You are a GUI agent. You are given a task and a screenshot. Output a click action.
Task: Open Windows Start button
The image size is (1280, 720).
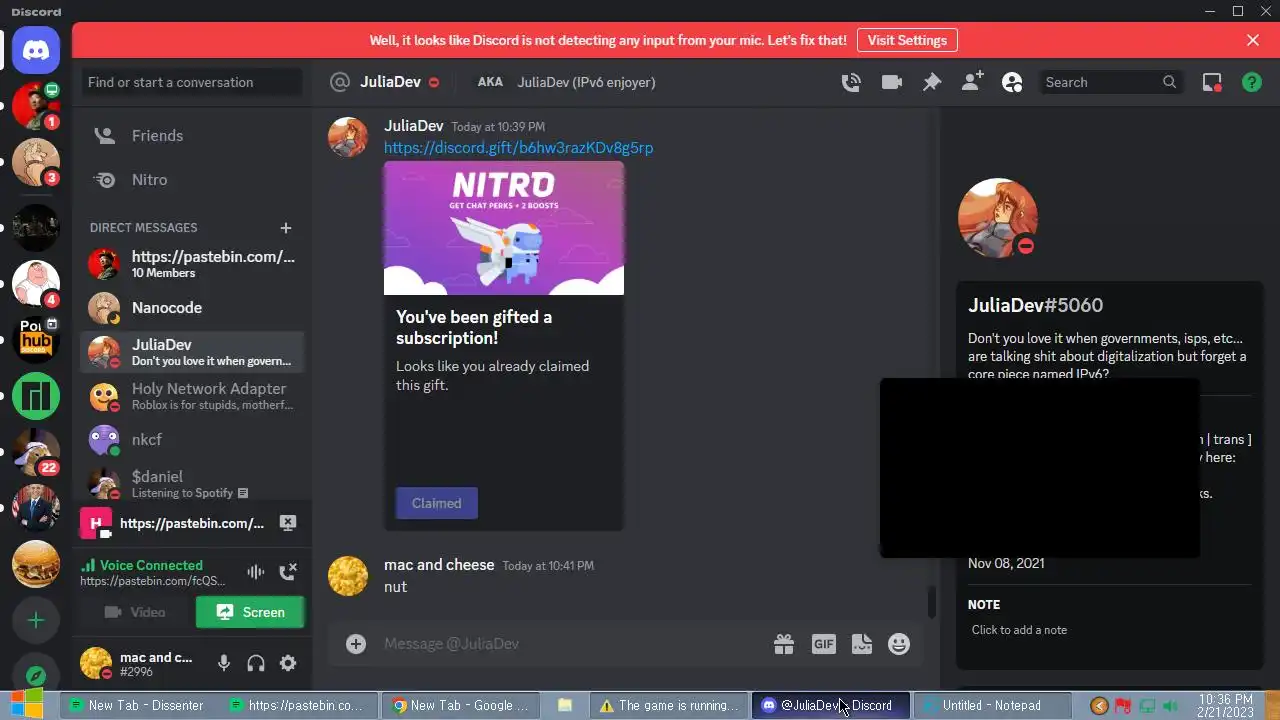(x=27, y=705)
